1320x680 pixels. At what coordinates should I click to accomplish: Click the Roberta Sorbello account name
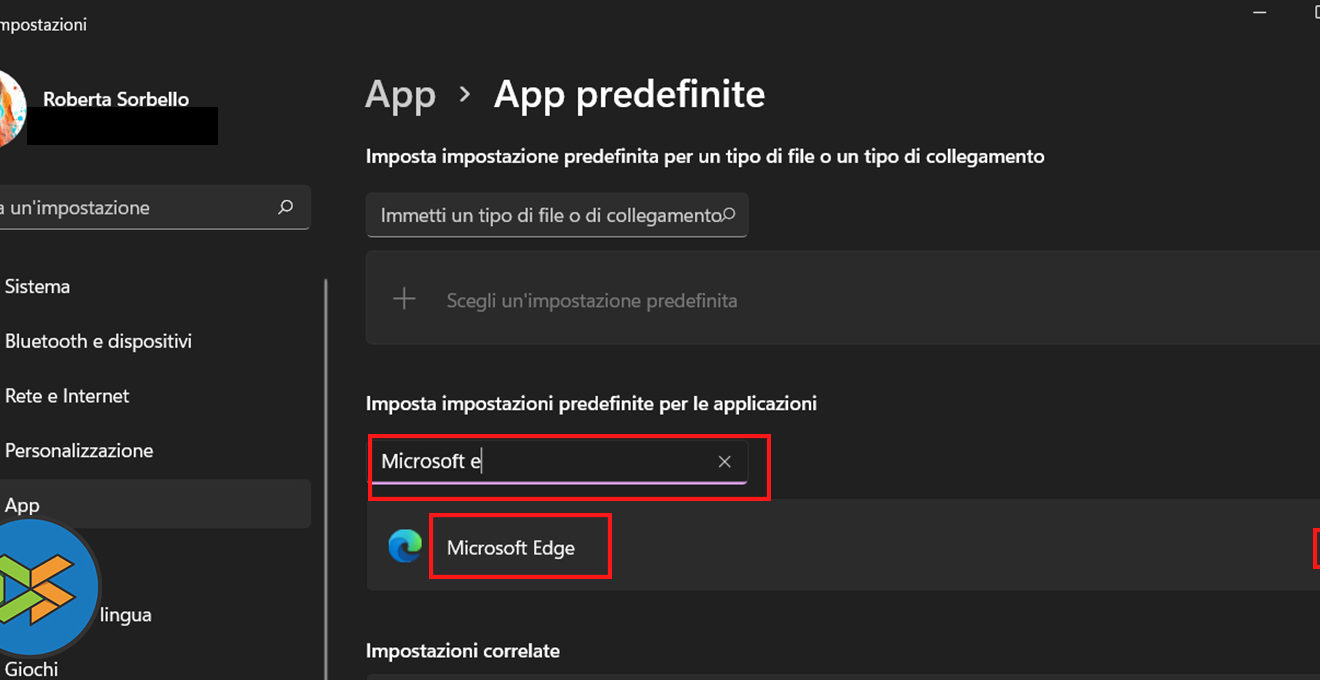[116, 99]
